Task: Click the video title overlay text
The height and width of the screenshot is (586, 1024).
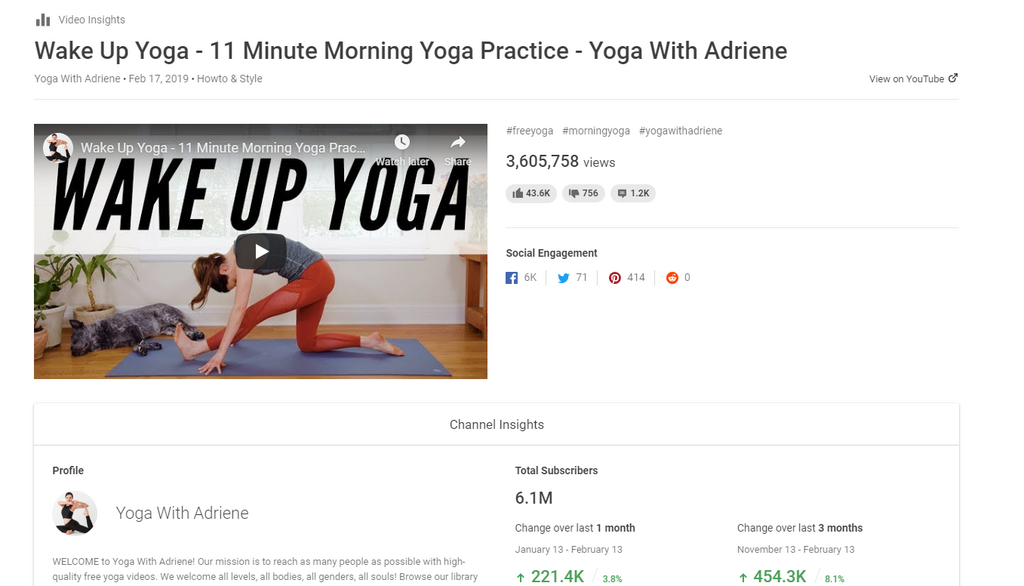Action: point(222,148)
